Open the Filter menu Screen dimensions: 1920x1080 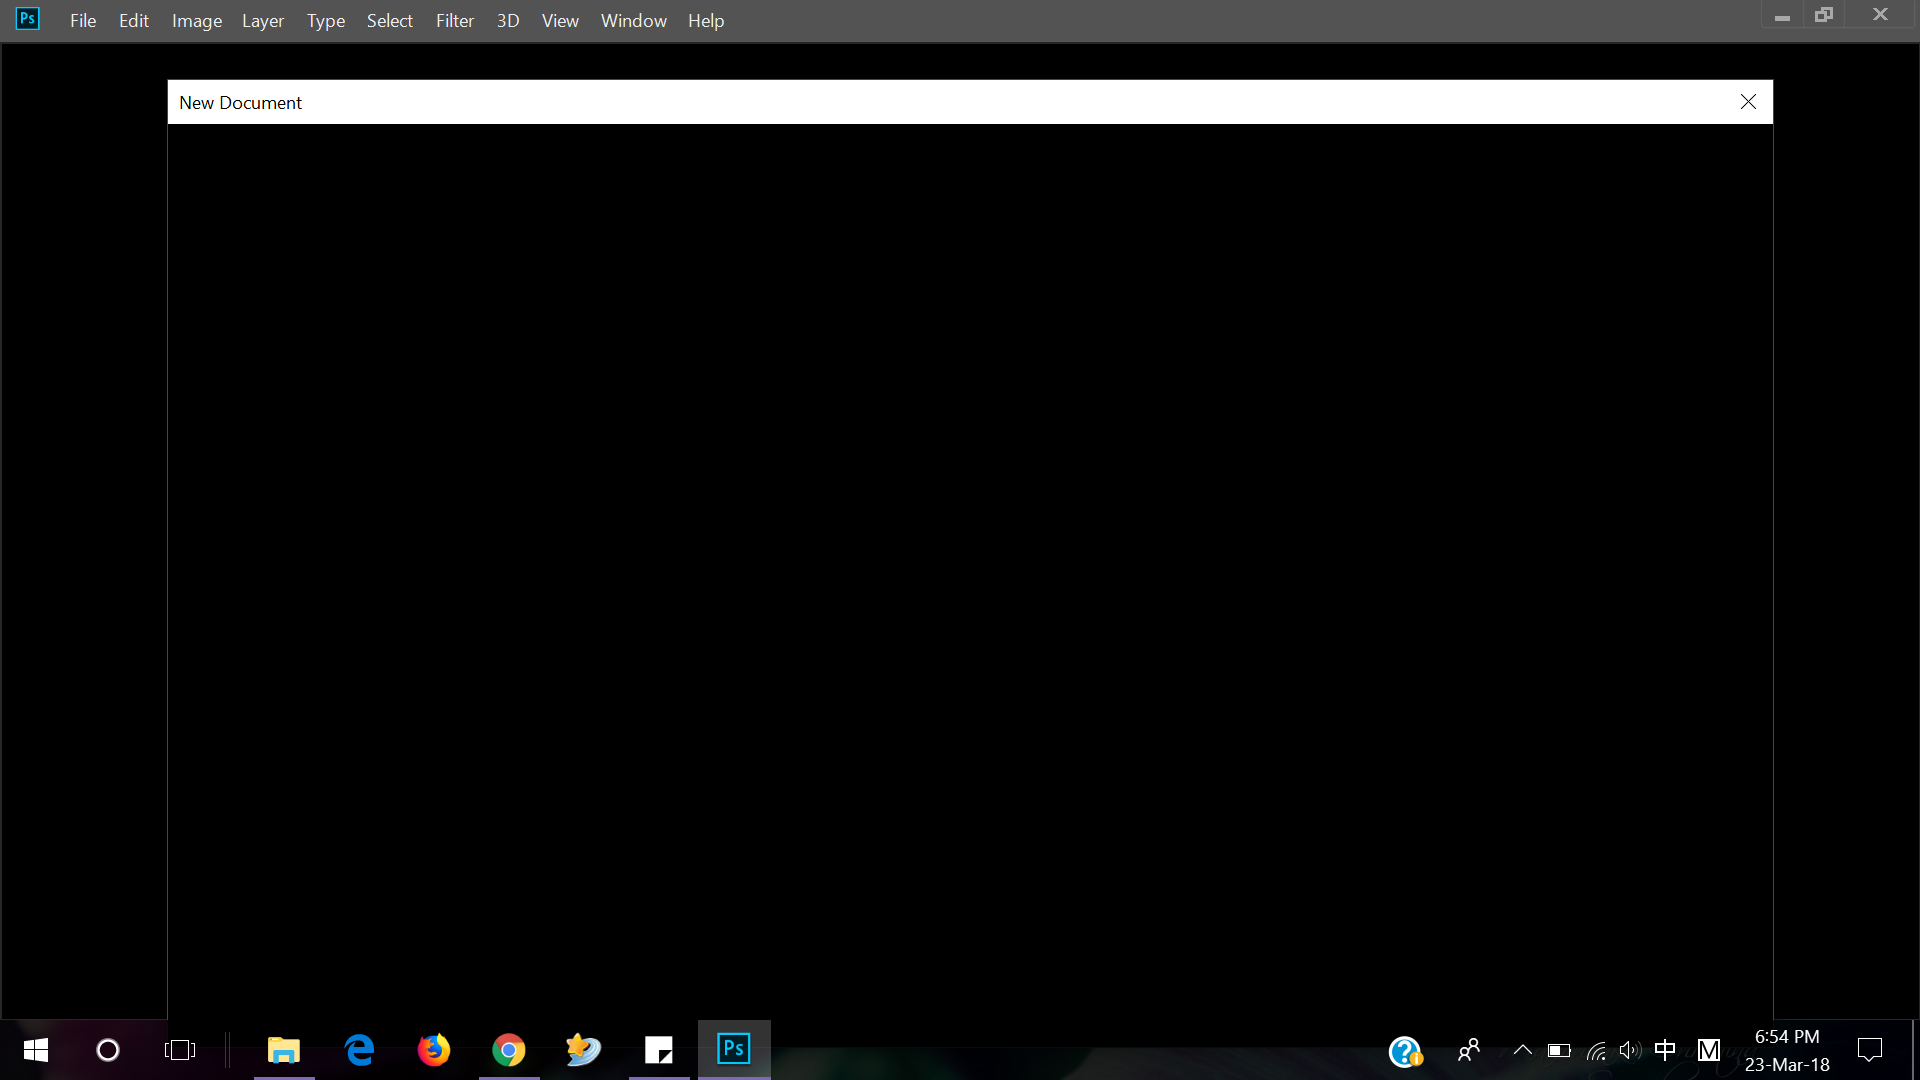coord(454,20)
